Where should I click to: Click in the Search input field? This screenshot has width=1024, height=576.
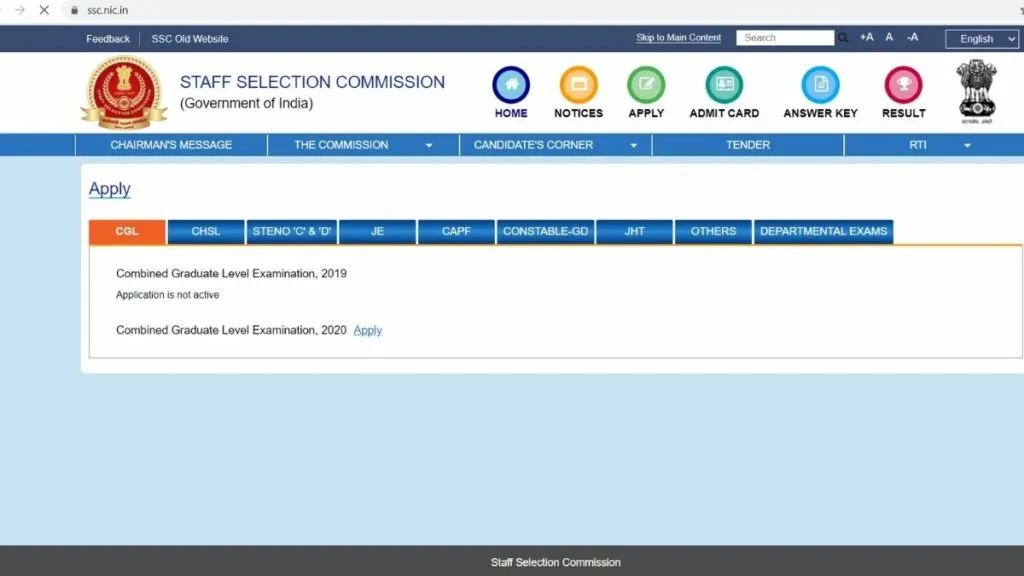pyautogui.click(x=785, y=38)
